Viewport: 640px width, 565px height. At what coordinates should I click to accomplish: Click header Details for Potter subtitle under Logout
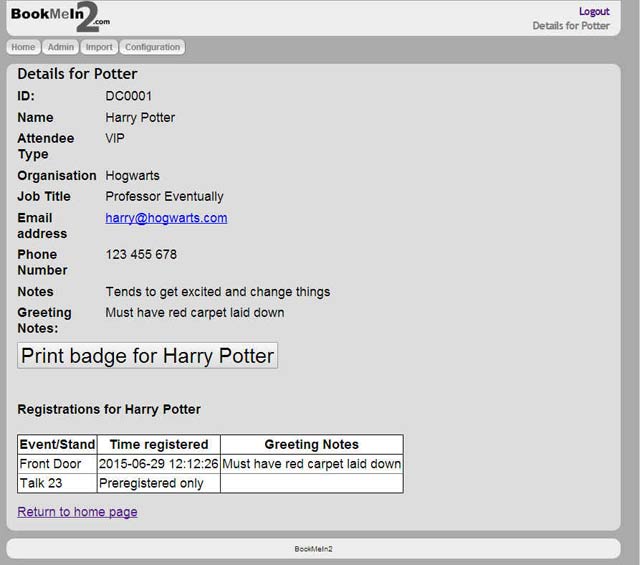[571, 26]
